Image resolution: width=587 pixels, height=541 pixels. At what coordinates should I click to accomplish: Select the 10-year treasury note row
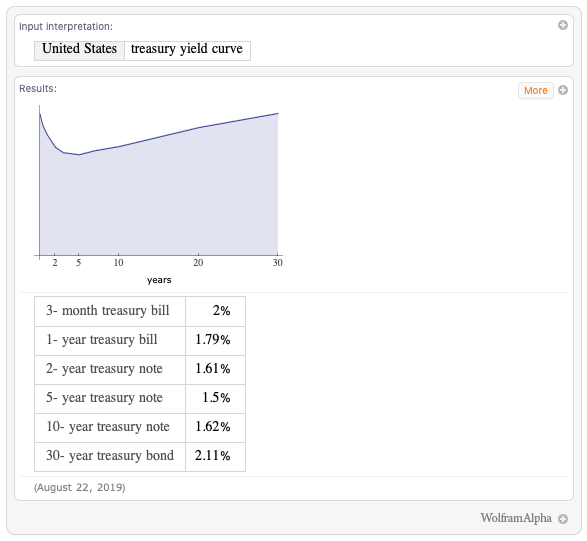pyautogui.click(x=140, y=428)
